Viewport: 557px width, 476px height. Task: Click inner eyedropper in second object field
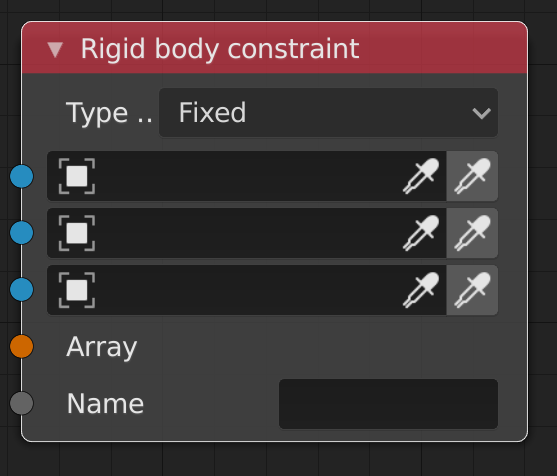click(x=421, y=233)
